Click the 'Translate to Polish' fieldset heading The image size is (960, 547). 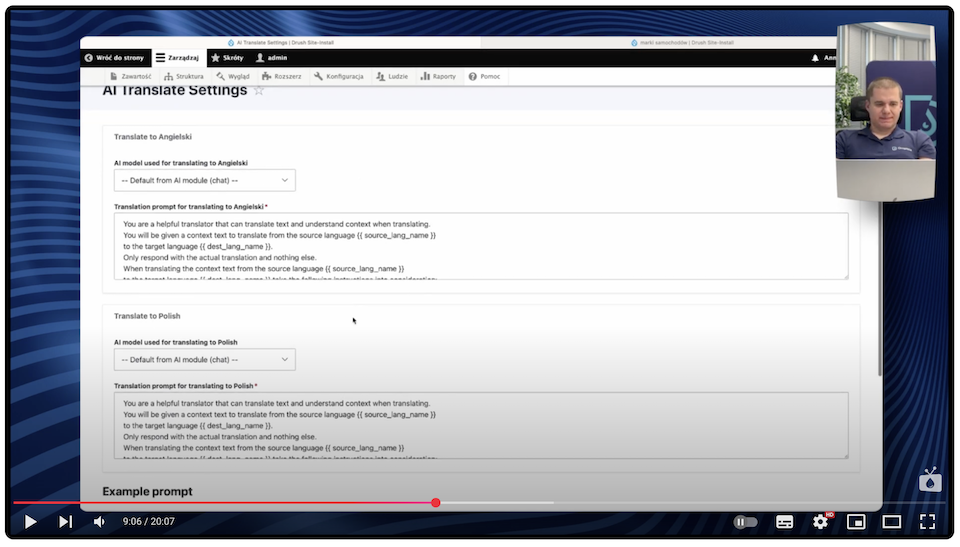click(147, 316)
